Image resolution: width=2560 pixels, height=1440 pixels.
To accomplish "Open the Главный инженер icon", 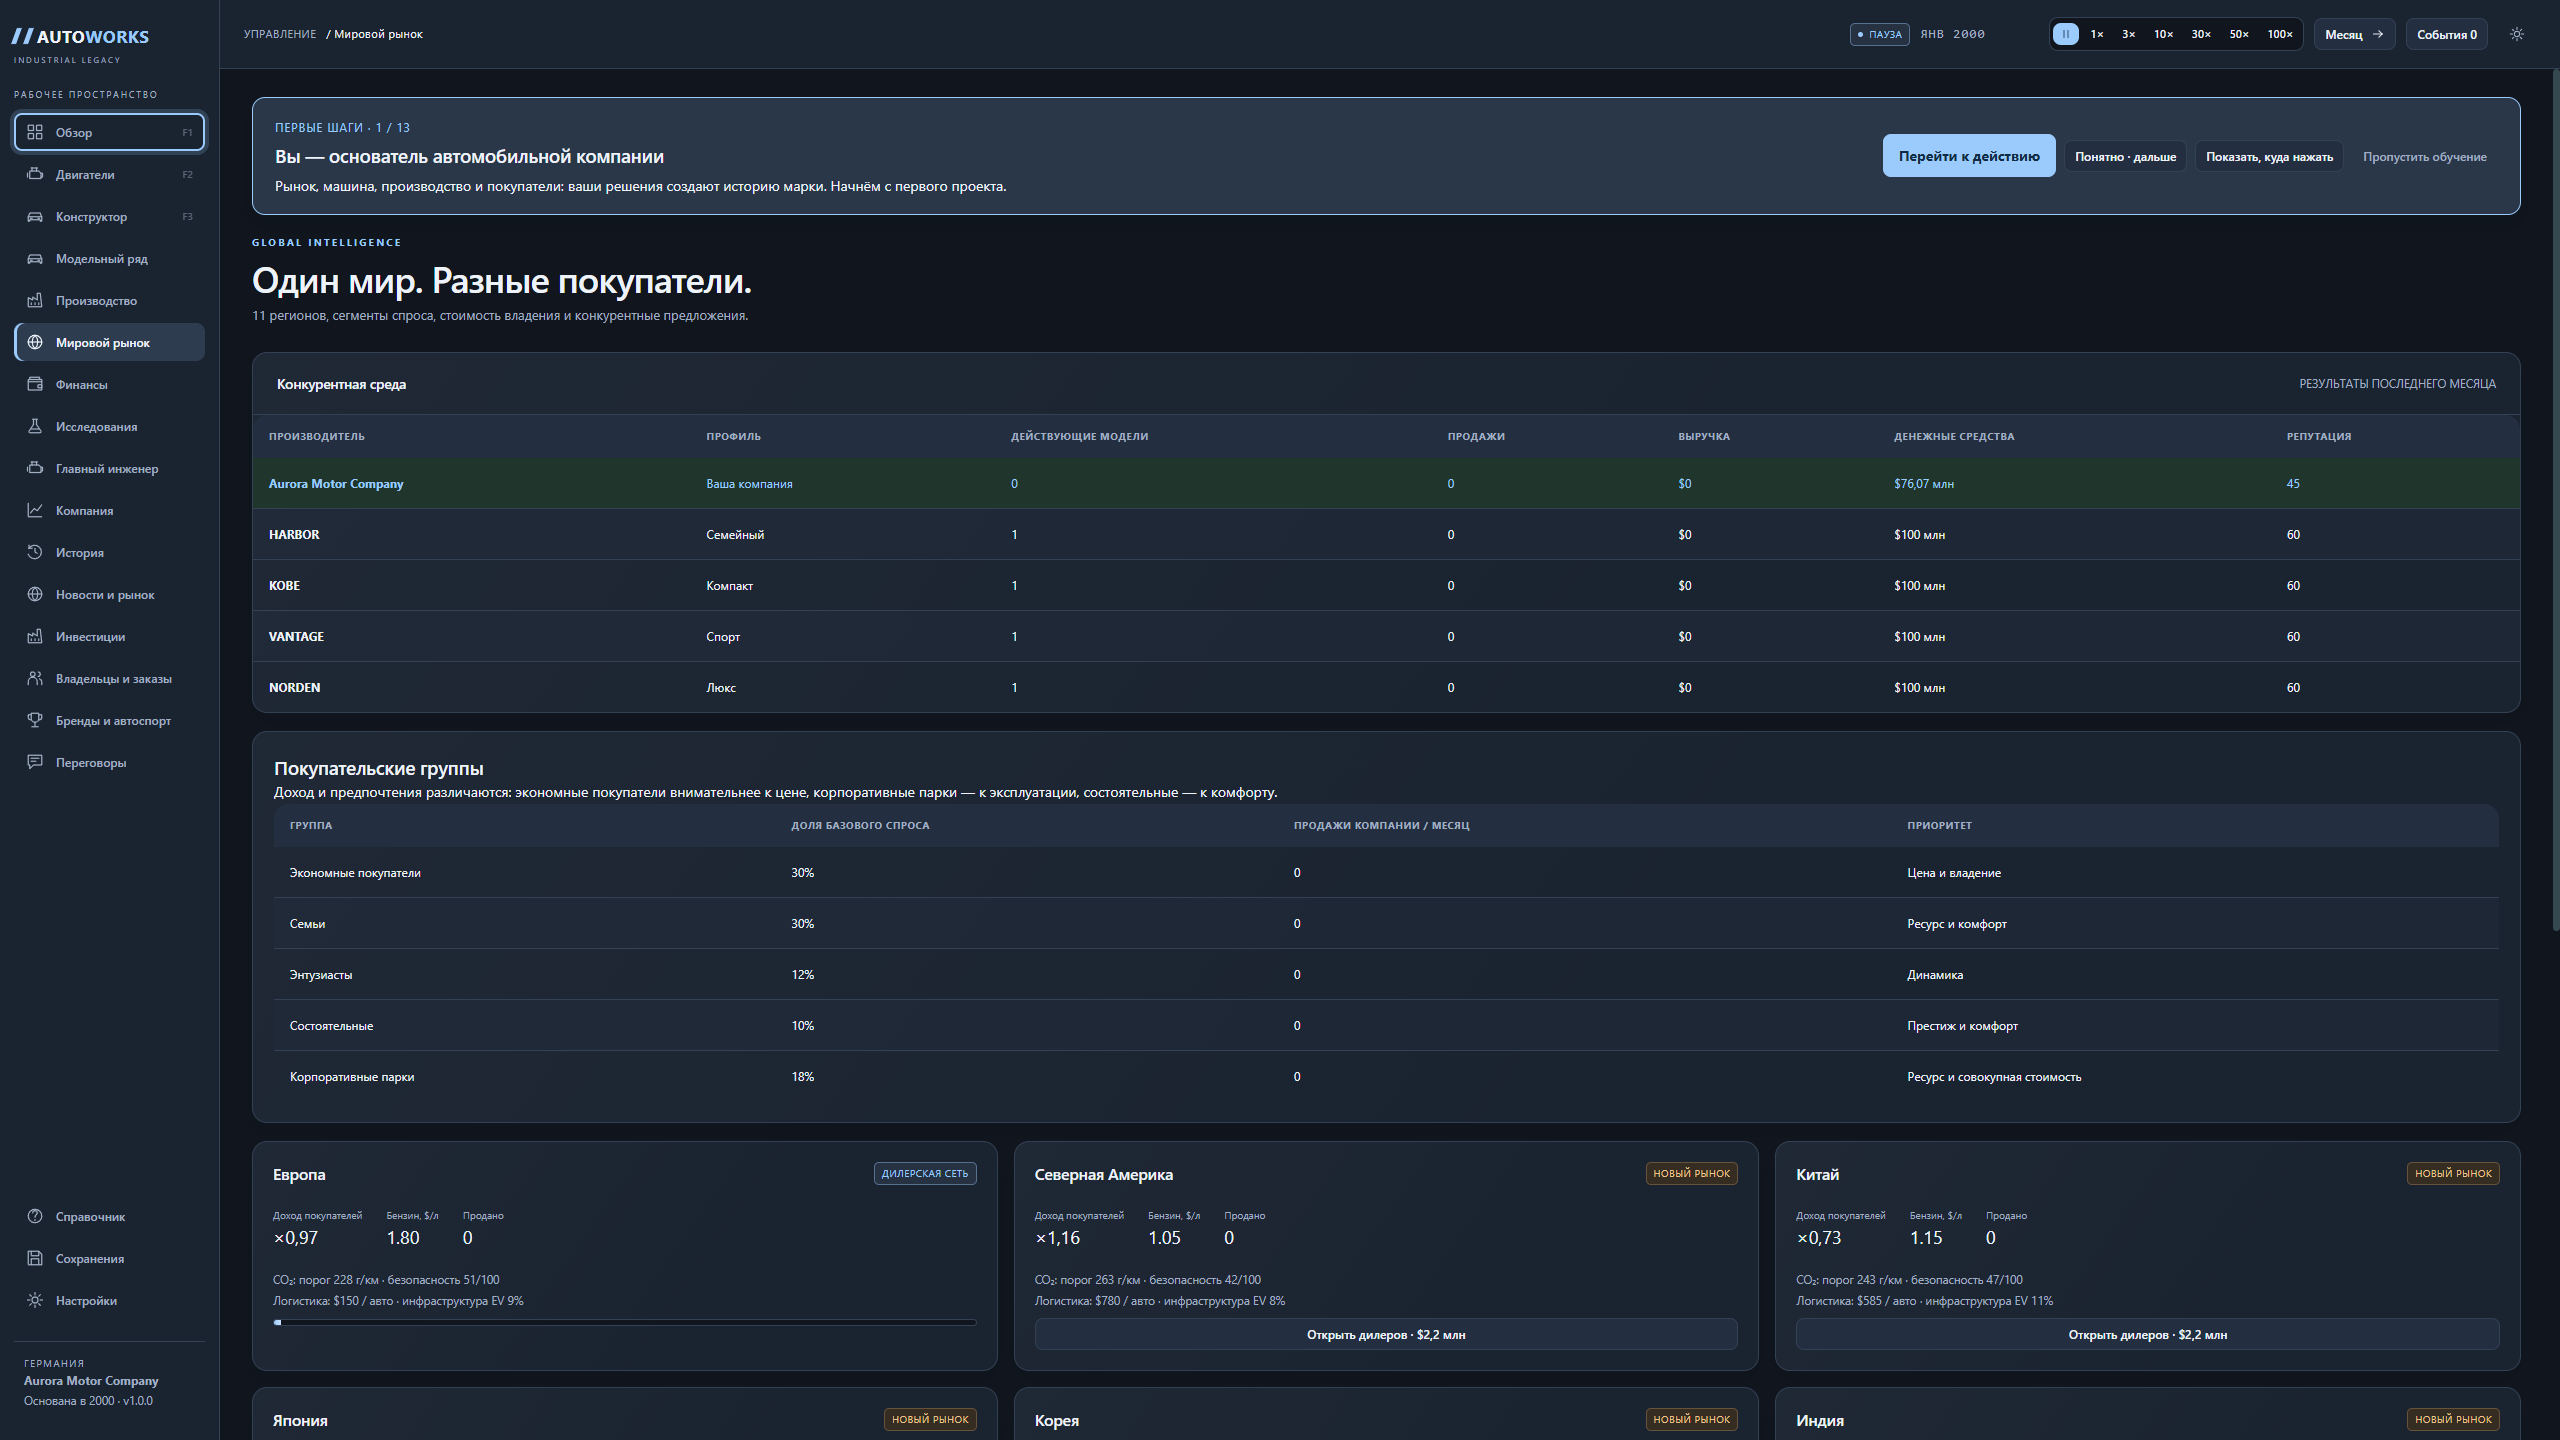I will pos(35,468).
